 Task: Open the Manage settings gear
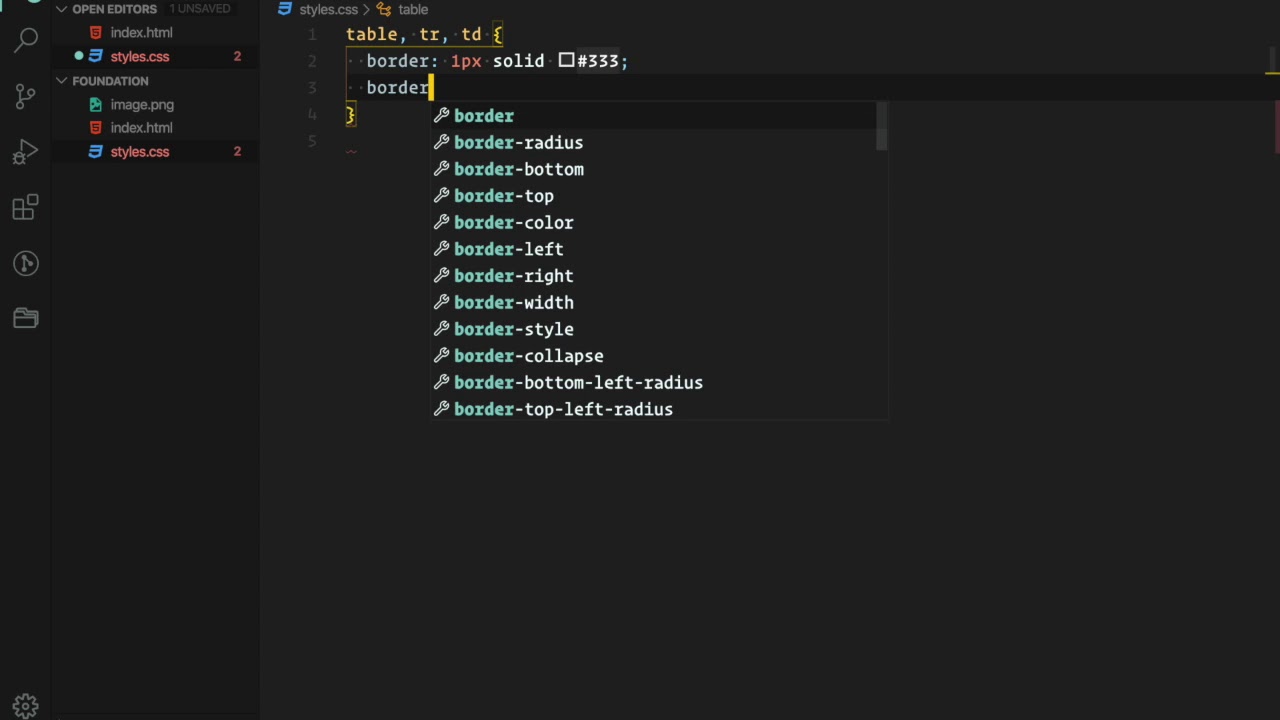pyautogui.click(x=26, y=706)
